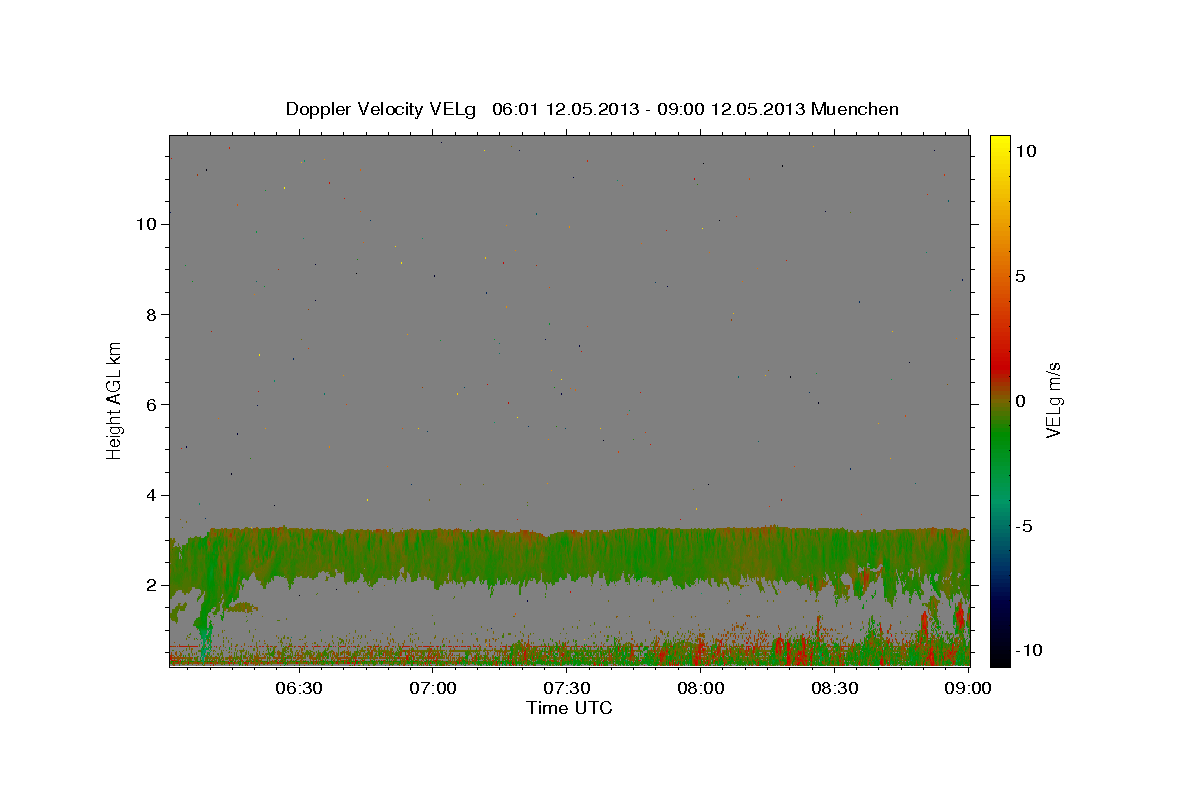Viewport: 1200px width, 800px height.
Task: Click the 09:00 time tick label
Action: (968, 688)
